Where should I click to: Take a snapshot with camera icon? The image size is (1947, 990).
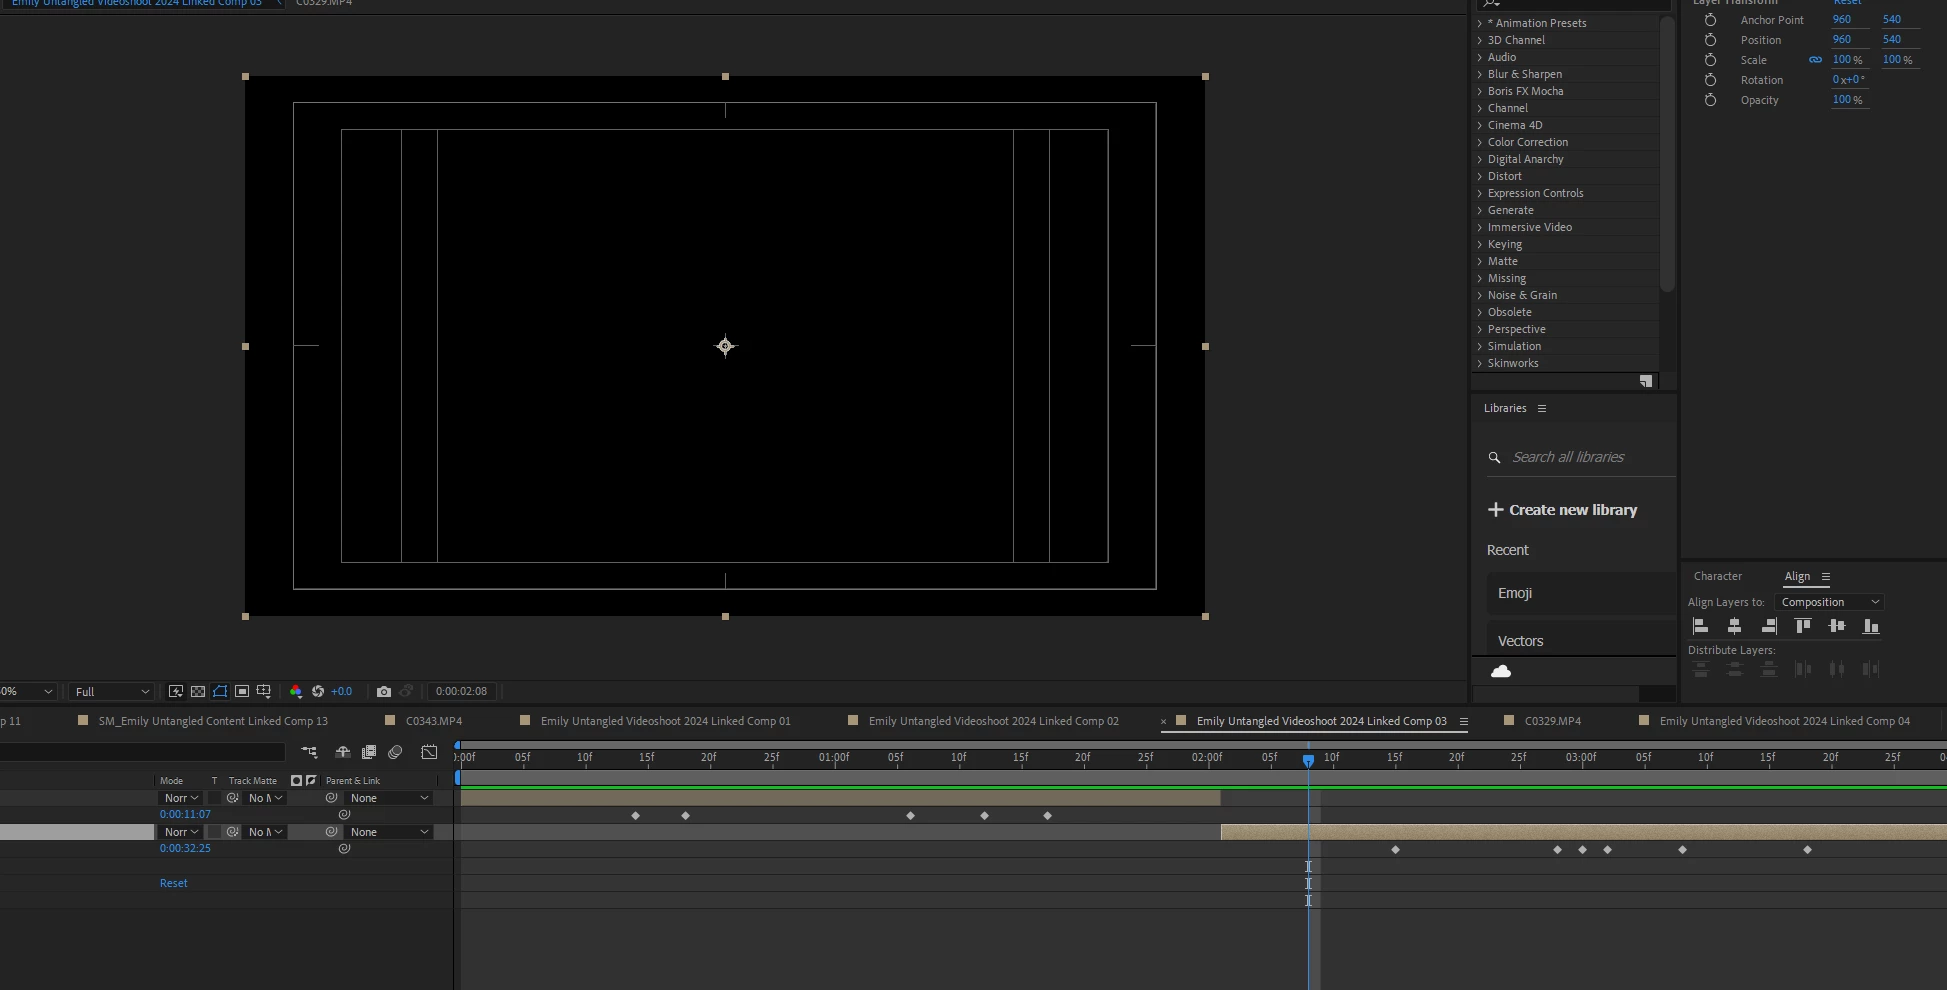pos(384,691)
